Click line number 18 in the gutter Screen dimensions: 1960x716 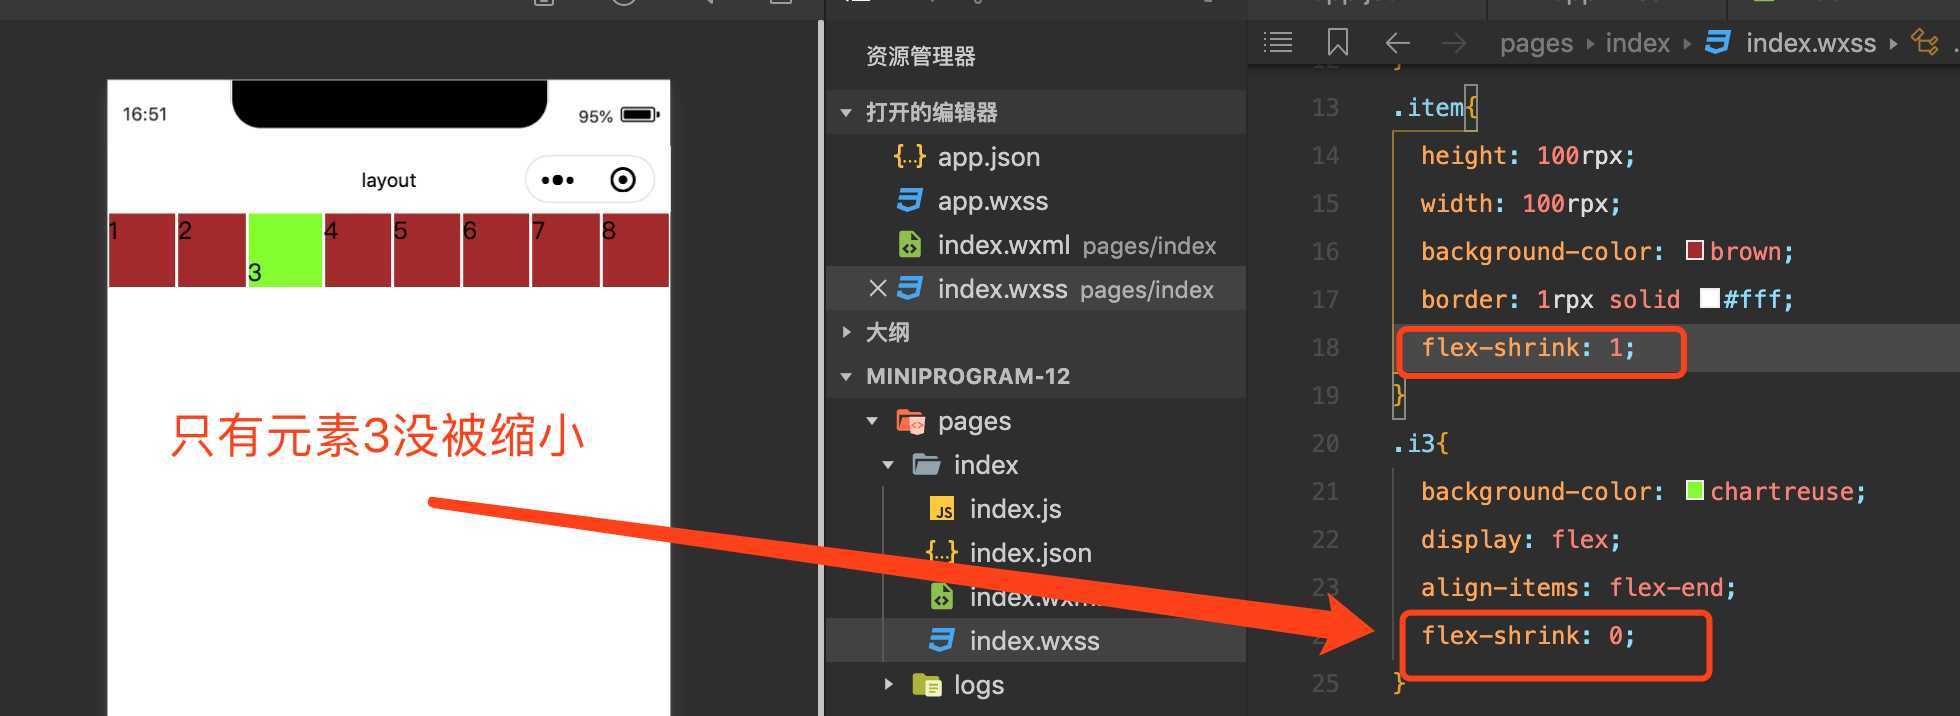point(1325,347)
